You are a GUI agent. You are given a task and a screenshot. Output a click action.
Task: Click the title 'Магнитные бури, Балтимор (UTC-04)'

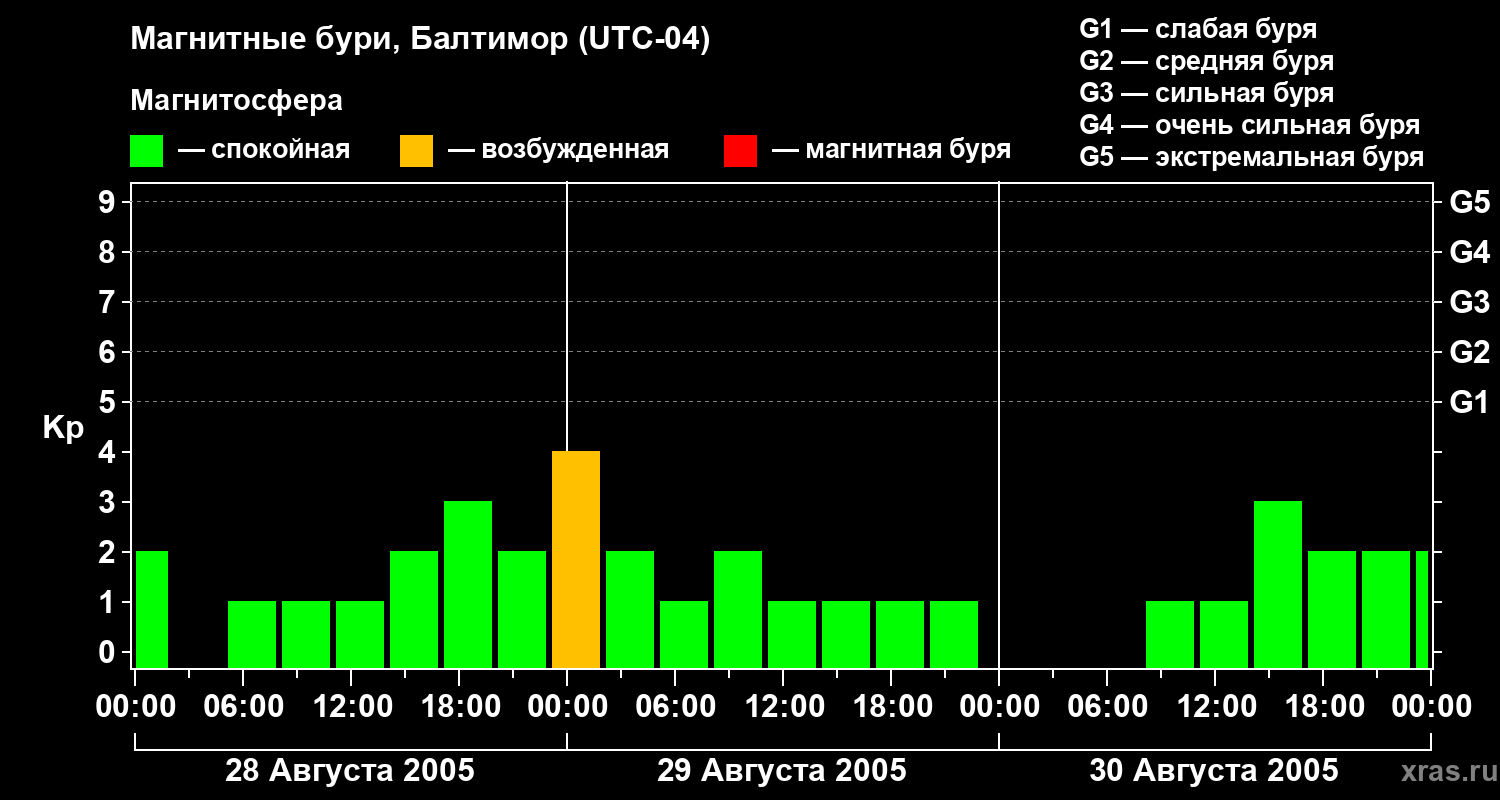pos(420,40)
